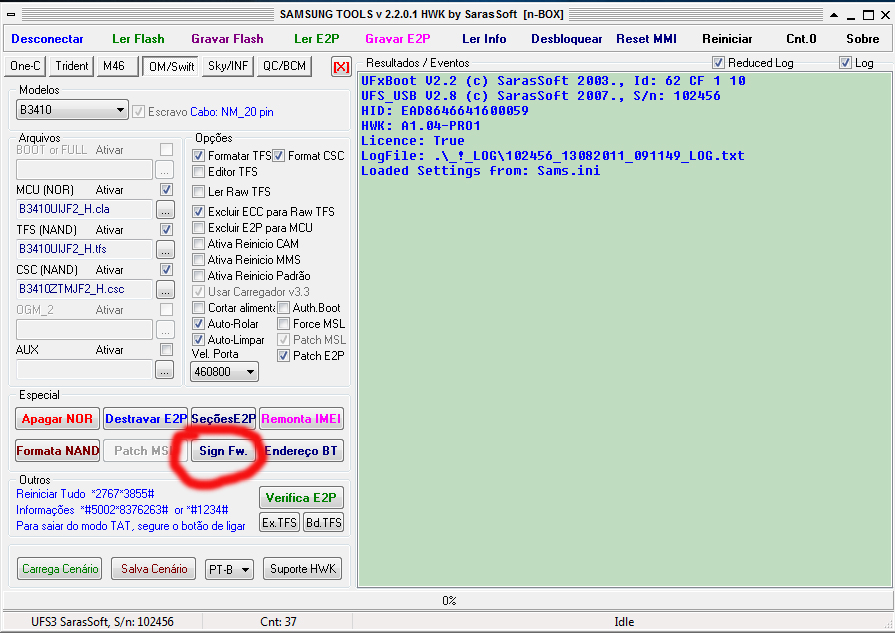The image size is (895, 633).
Task: Switch to Sky/INF tab
Action: click(x=228, y=66)
